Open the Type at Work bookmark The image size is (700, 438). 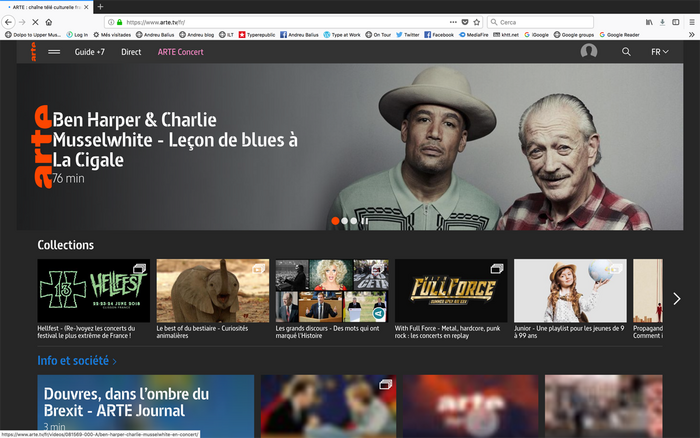[342, 34]
